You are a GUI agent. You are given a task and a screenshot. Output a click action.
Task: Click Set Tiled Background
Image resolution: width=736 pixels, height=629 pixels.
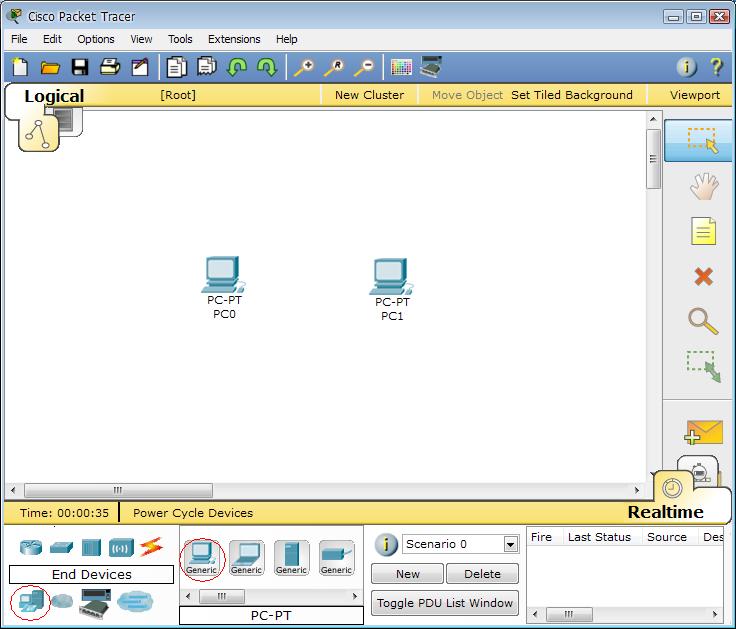click(572, 95)
